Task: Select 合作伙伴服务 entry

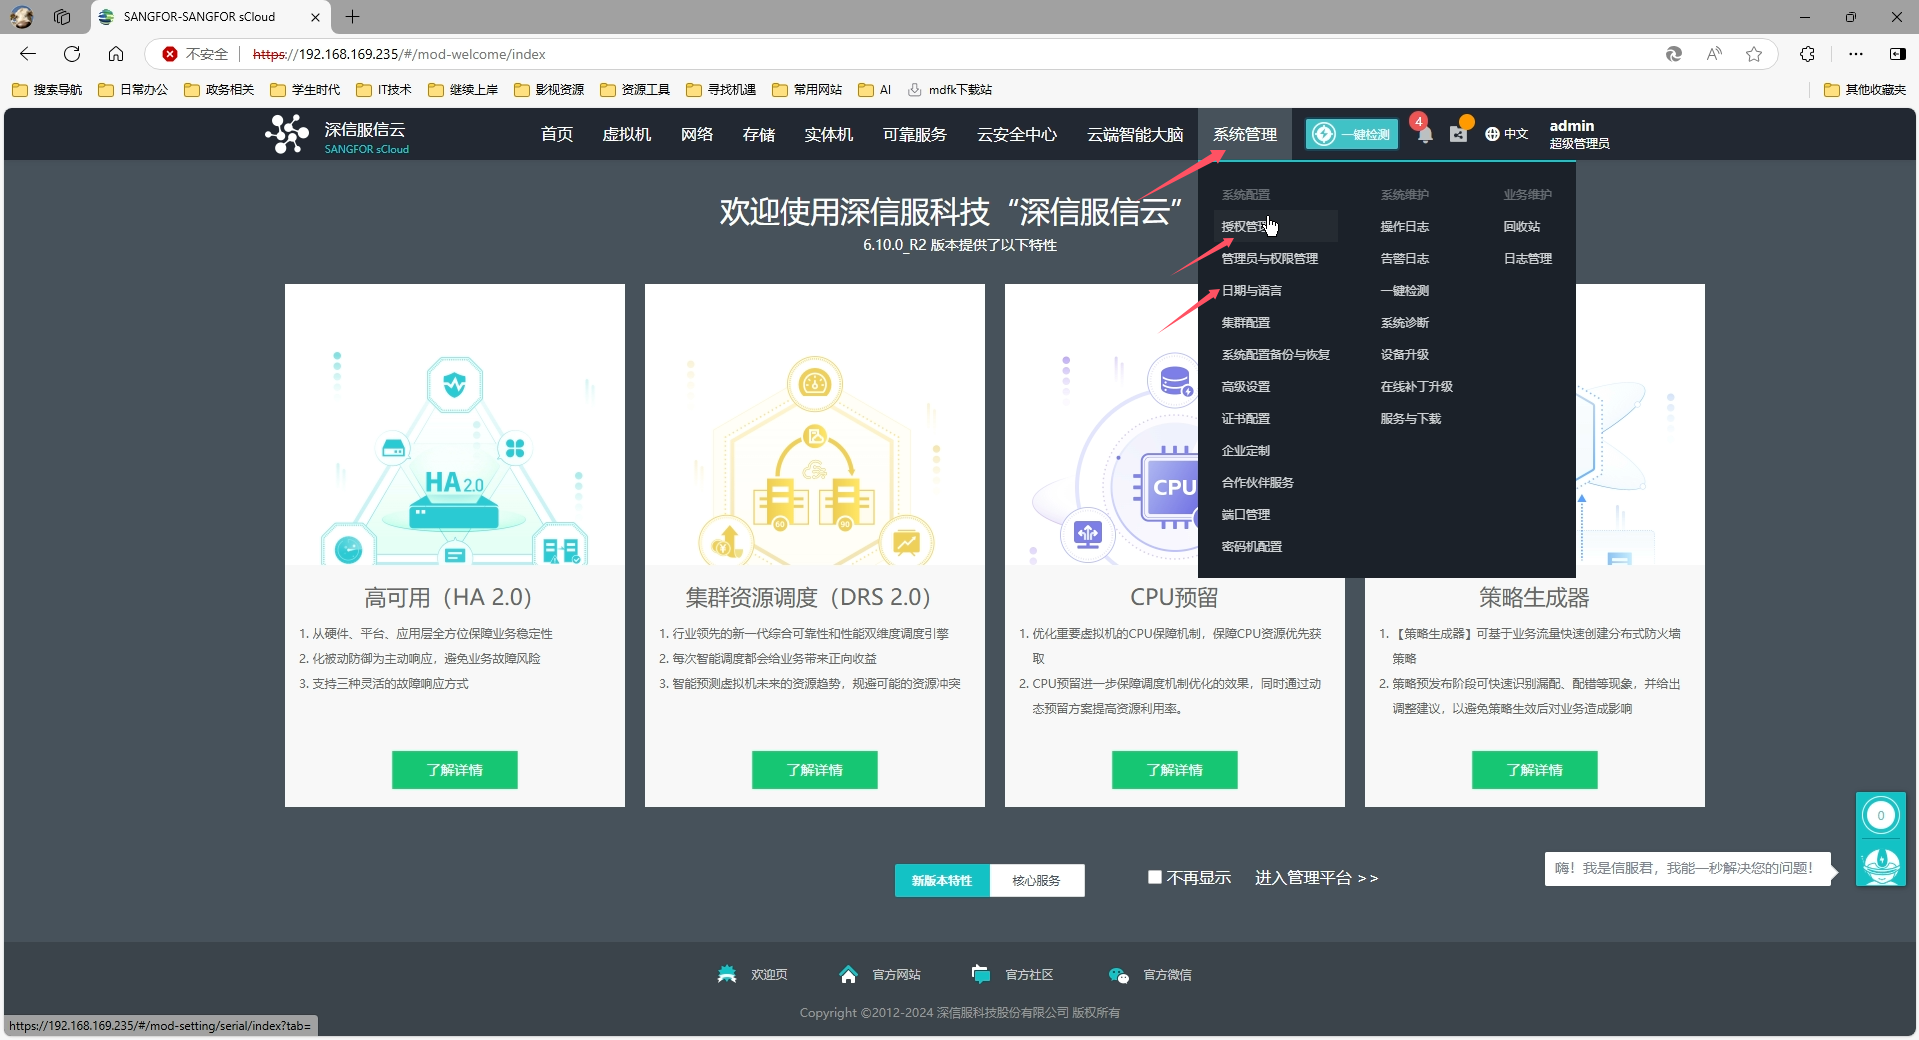Action: [x=1258, y=482]
